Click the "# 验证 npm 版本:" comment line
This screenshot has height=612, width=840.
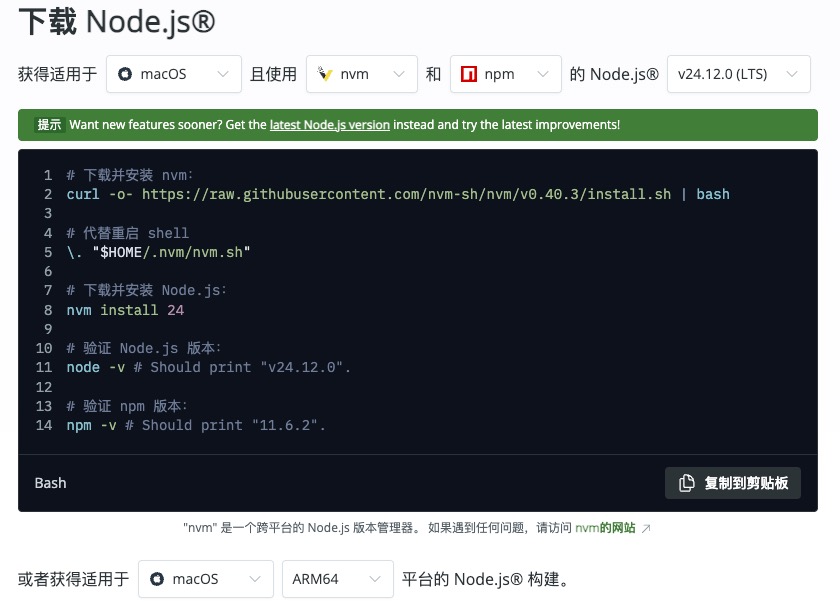click(x=127, y=406)
